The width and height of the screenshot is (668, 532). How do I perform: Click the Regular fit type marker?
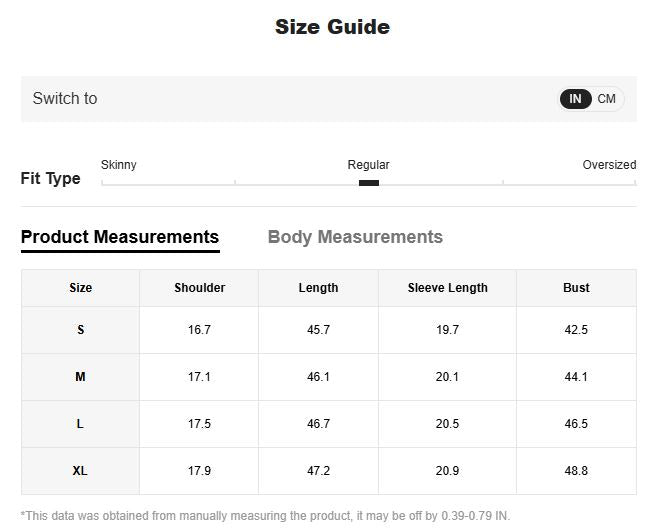point(369,183)
